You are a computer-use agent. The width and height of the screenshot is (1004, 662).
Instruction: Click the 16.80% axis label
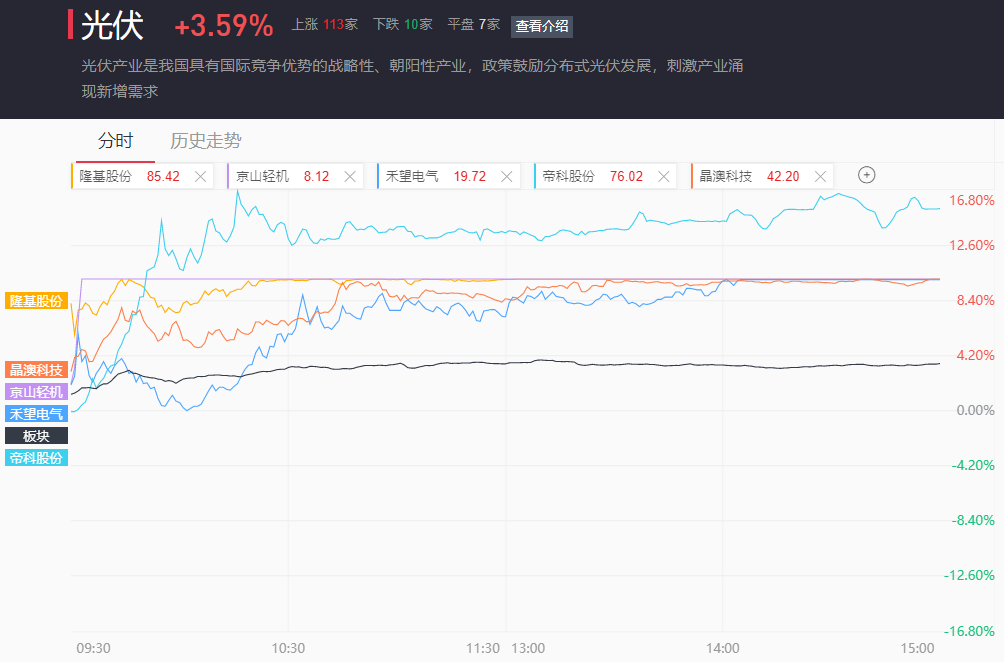pos(971,200)
